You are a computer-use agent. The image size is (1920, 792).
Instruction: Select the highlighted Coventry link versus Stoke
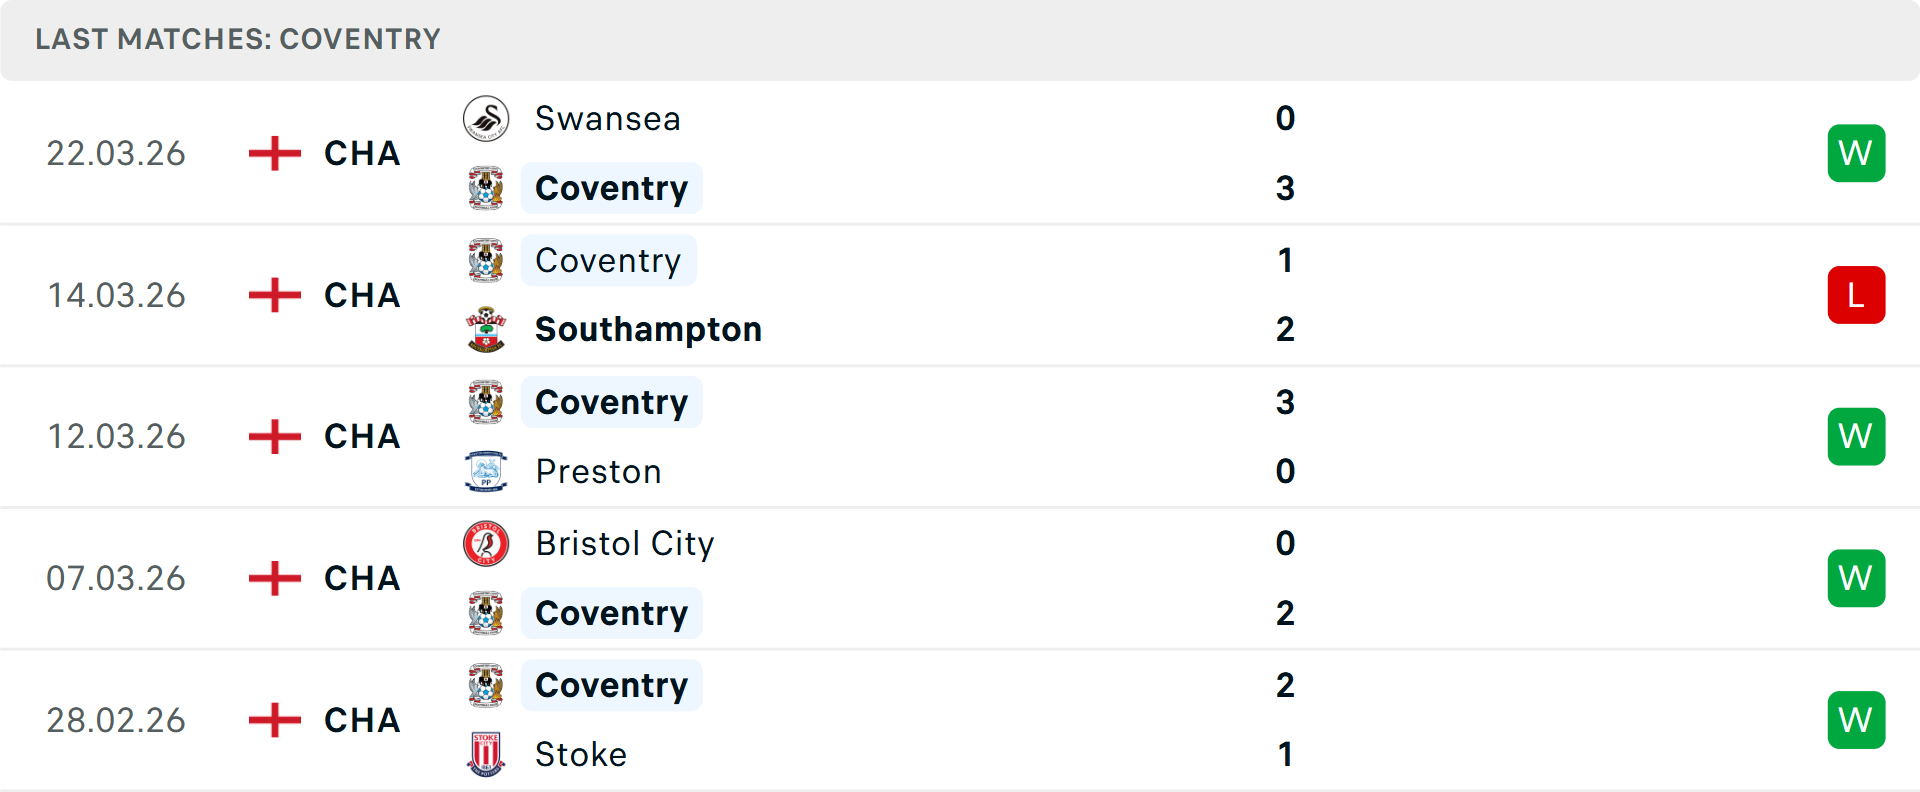coord(611,685)
